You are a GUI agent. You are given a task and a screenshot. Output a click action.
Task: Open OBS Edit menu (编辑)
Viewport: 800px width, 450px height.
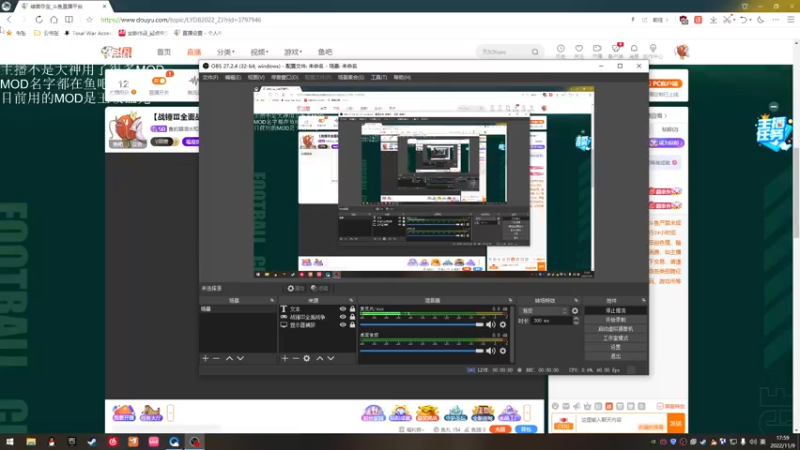coord(233,78)
